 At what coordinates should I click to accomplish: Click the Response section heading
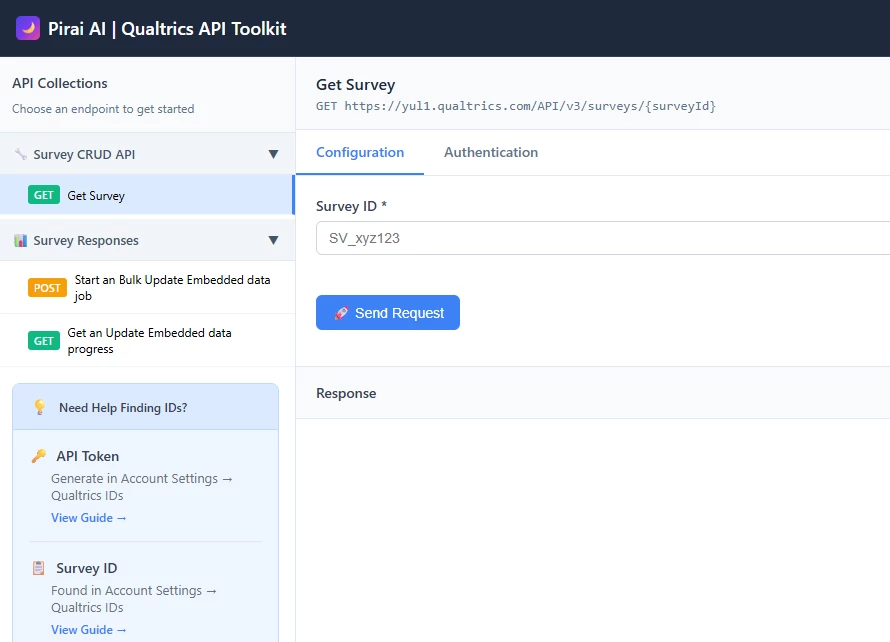tap(346, 393)
